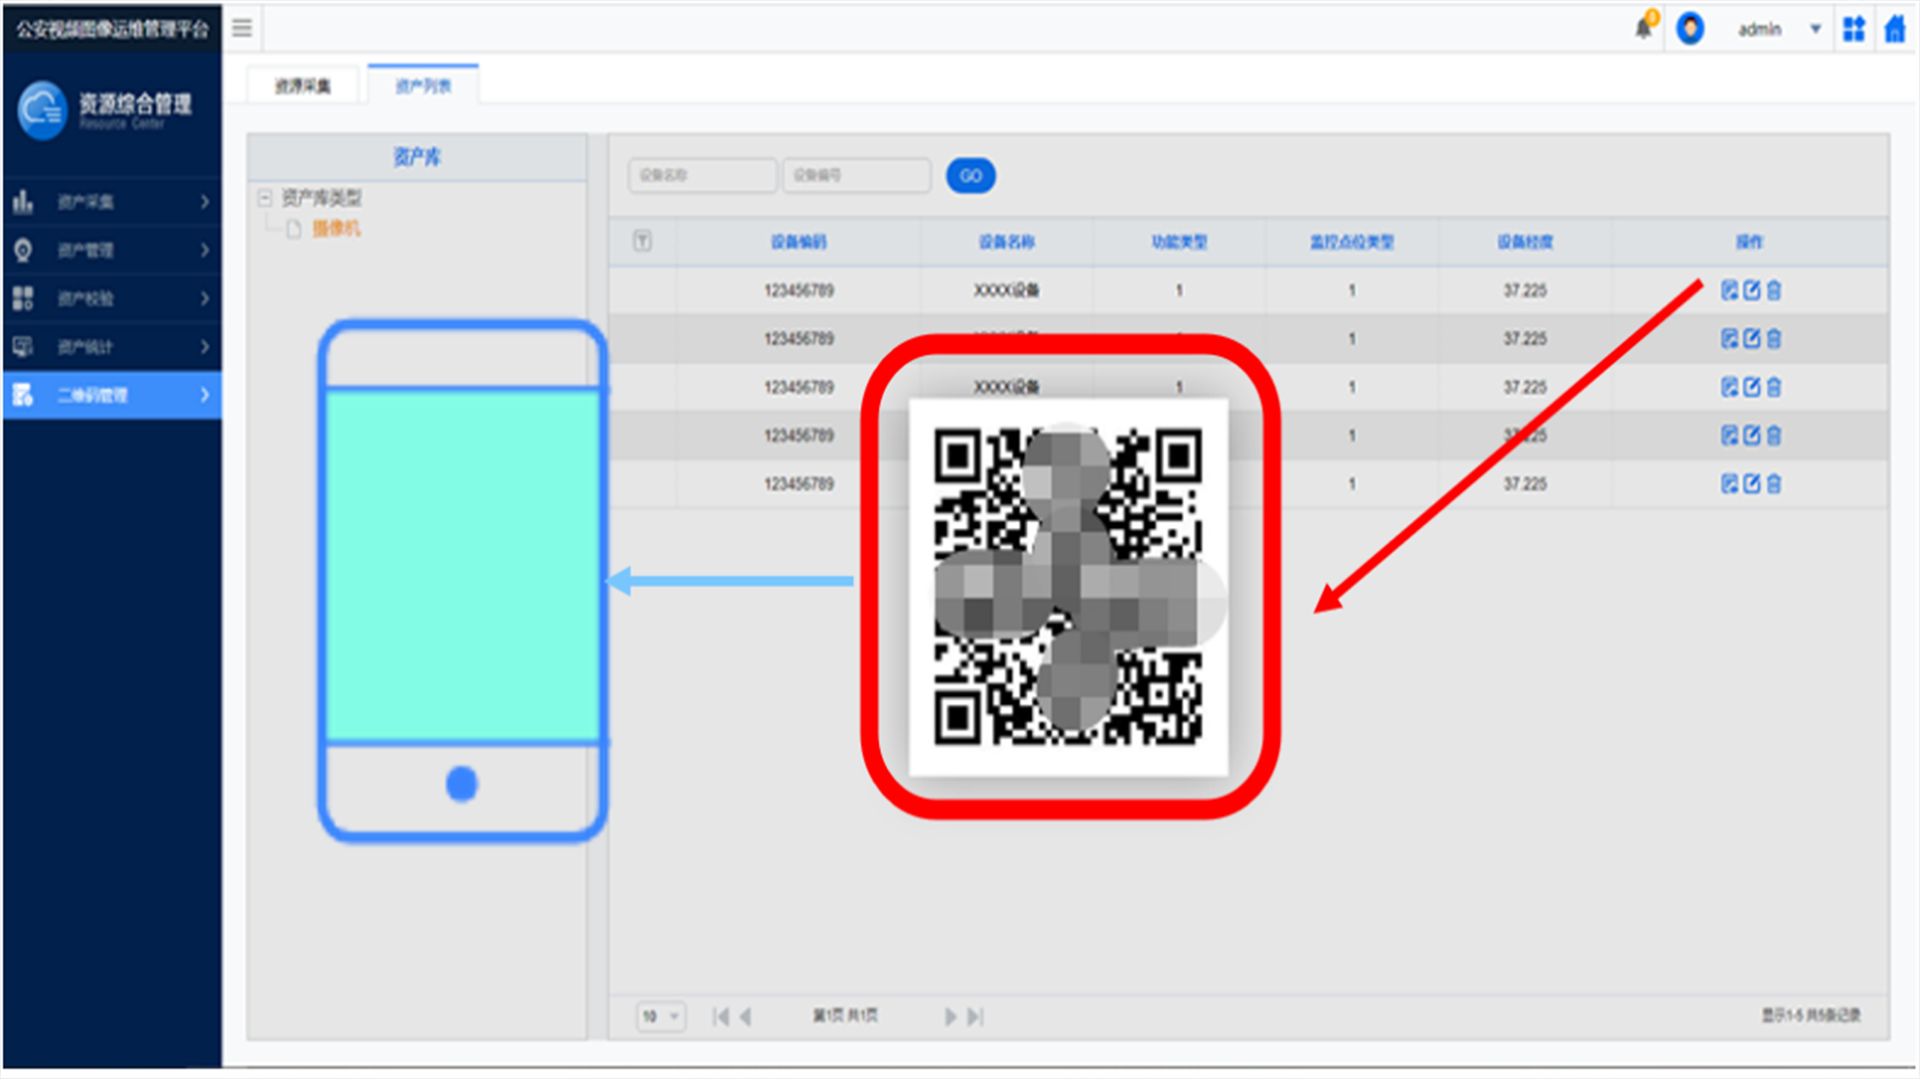Select the 资产库类型 tree label

pos(321,198)
